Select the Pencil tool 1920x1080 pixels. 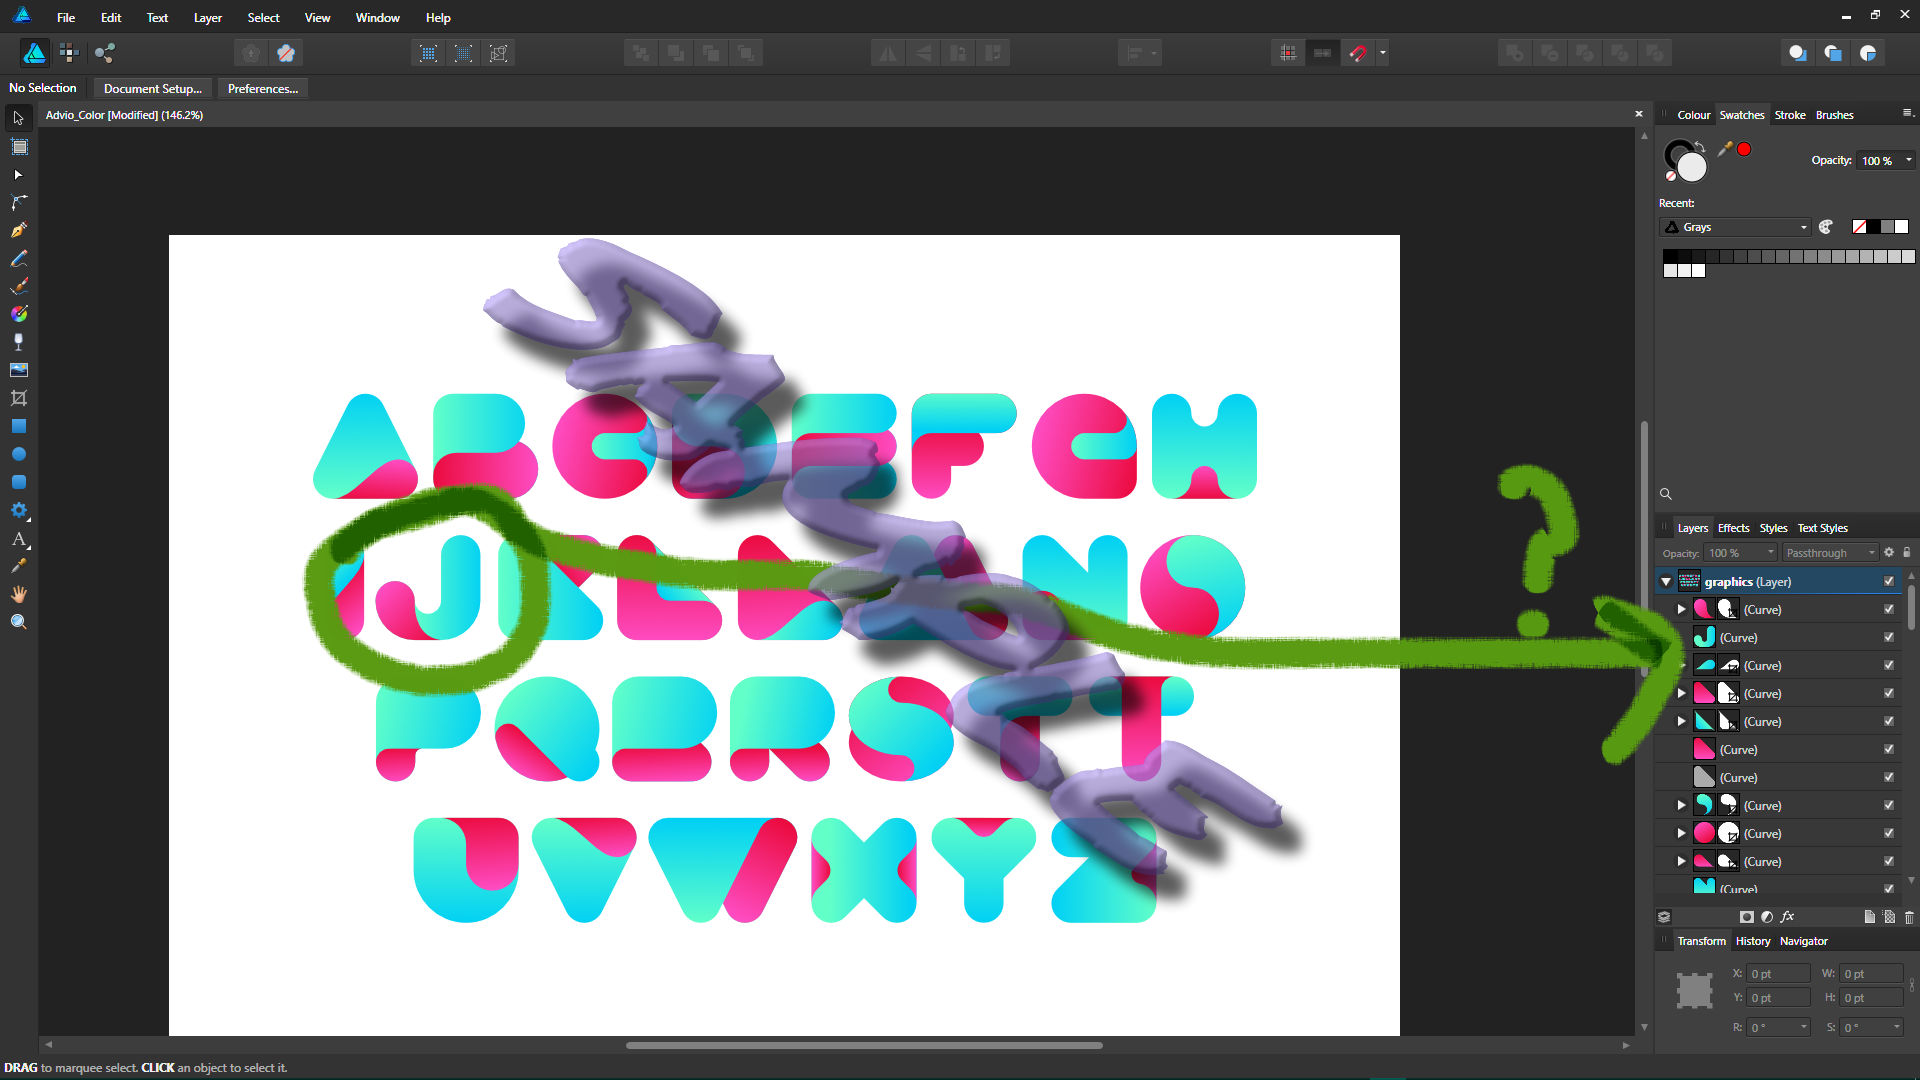click(18, 258)
